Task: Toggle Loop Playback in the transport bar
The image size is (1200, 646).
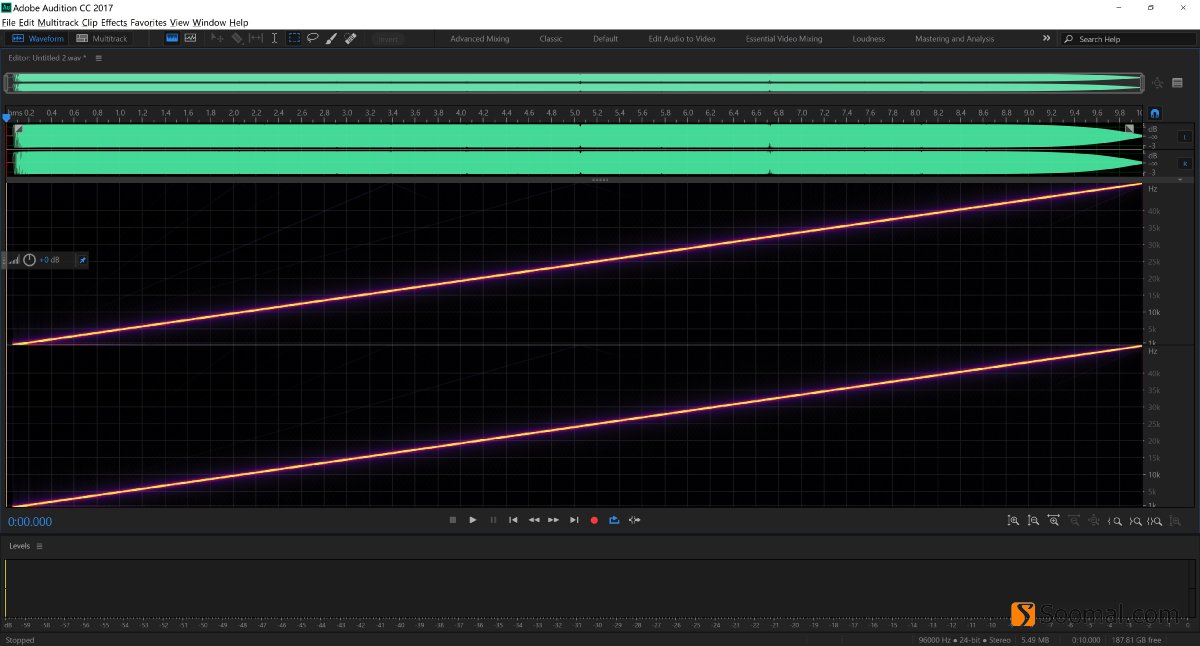Action: pyautogui.click(x=614, y=520)
